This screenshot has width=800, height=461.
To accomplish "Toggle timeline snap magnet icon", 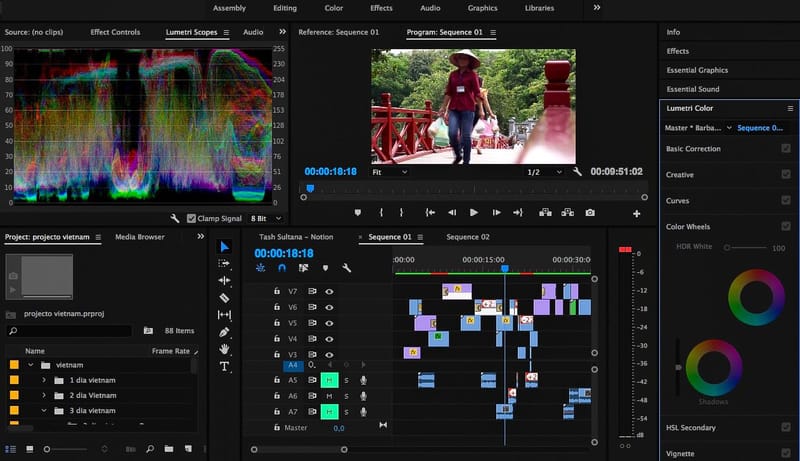I will pos(282,268).
